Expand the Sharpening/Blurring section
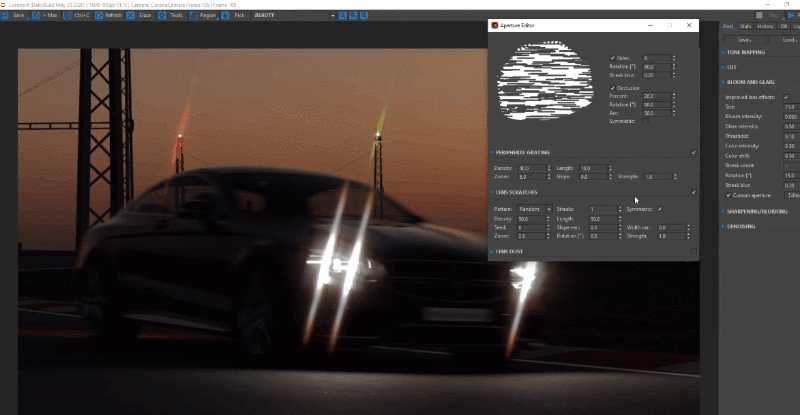Viewport: 800px width, 415px height. 755,212
